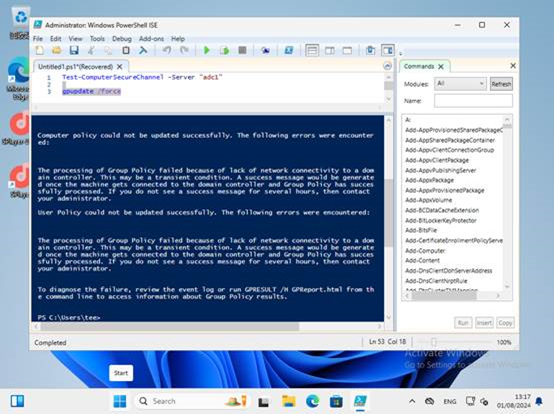The width and height of the screenshot is (555, 415).
Task: Select Add-BitsFile in the command list
Action: tap(421, 230)
